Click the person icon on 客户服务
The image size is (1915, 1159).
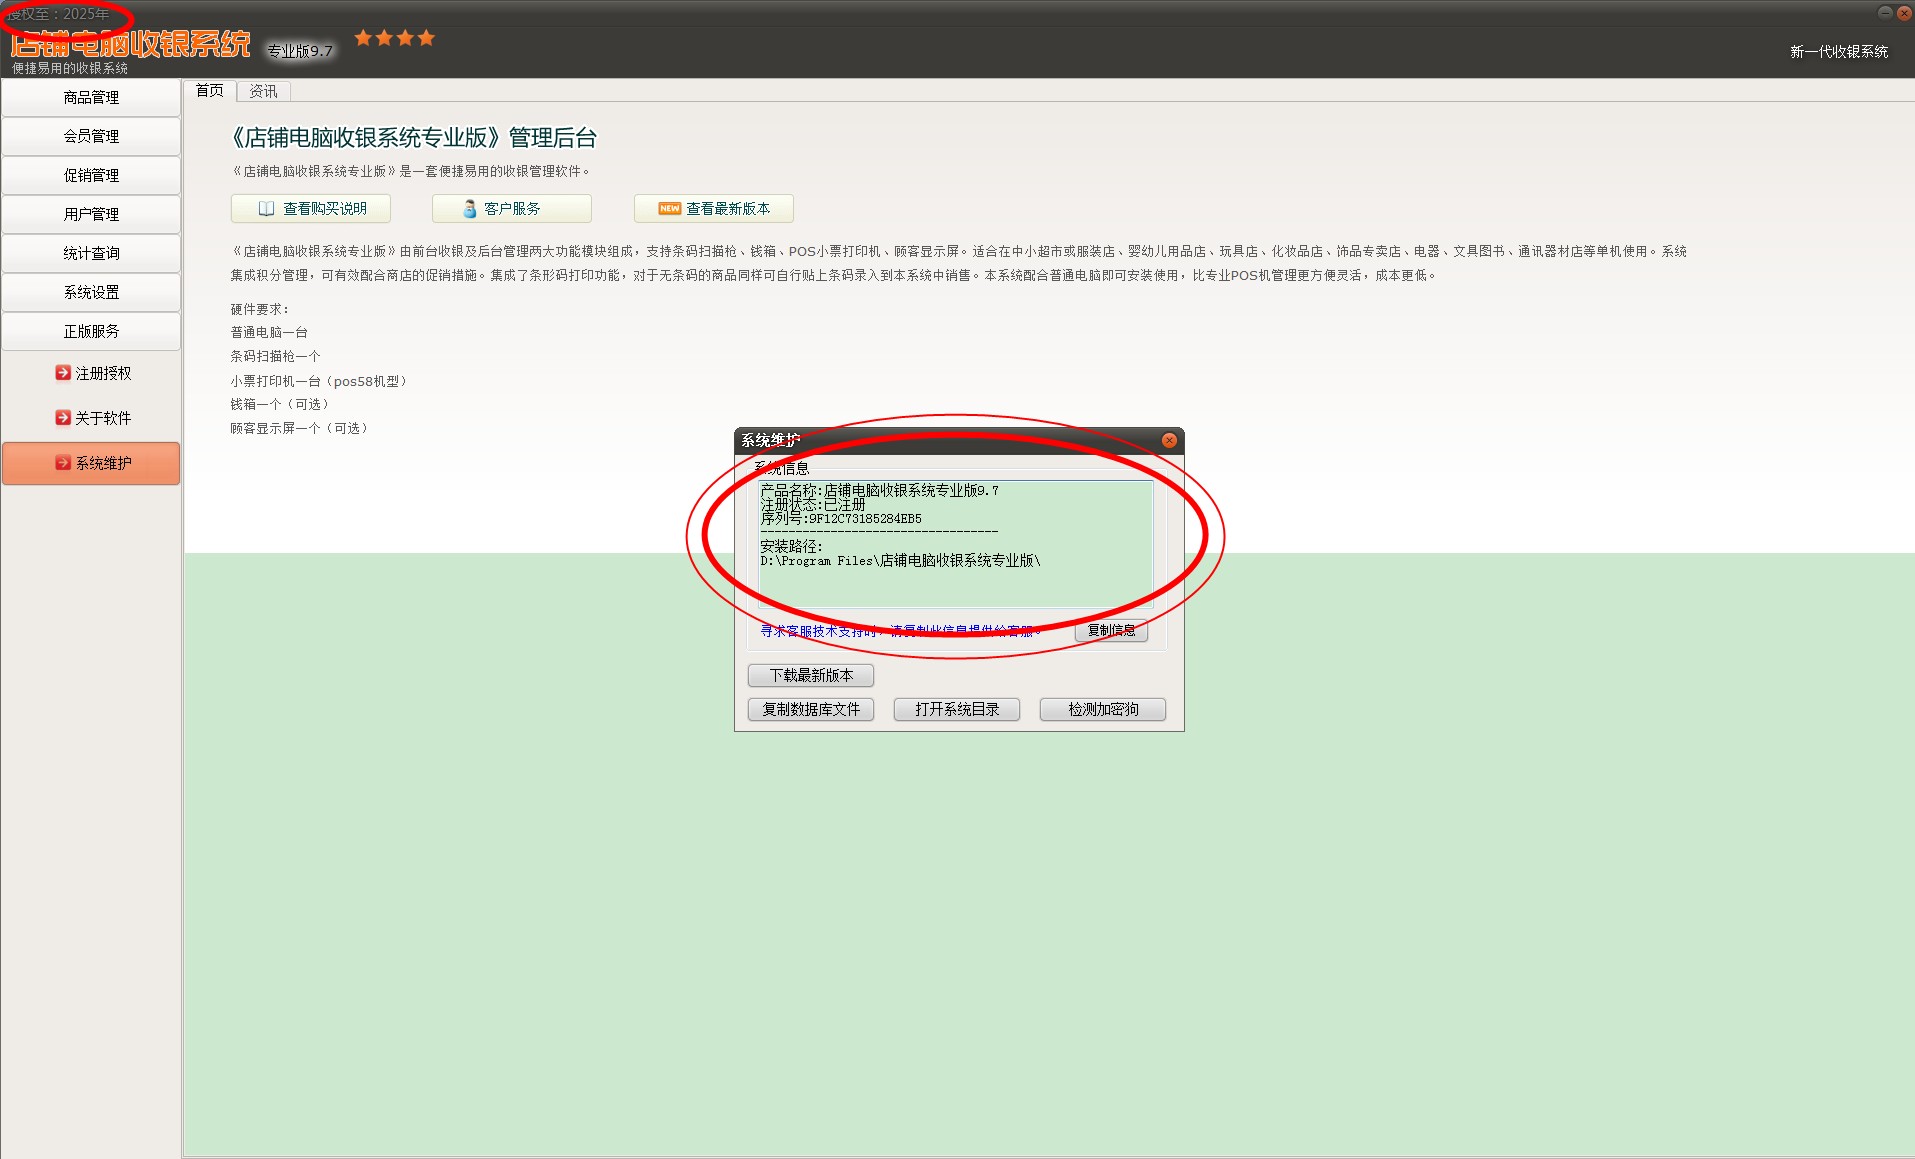[469, 209]
